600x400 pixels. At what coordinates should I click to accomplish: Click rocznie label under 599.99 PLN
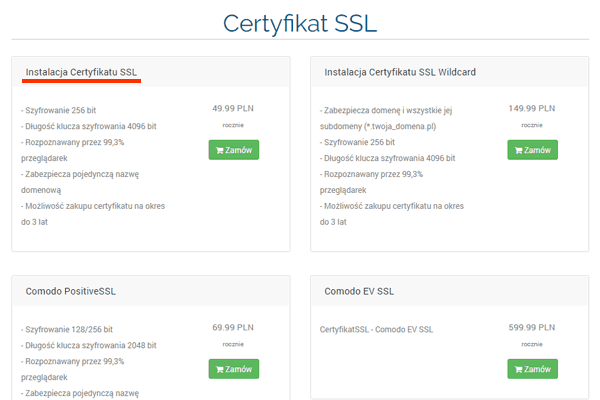coord(532,344)
